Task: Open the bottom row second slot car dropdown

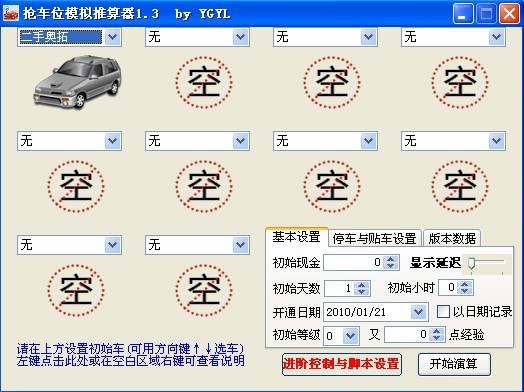Action: 240,245
